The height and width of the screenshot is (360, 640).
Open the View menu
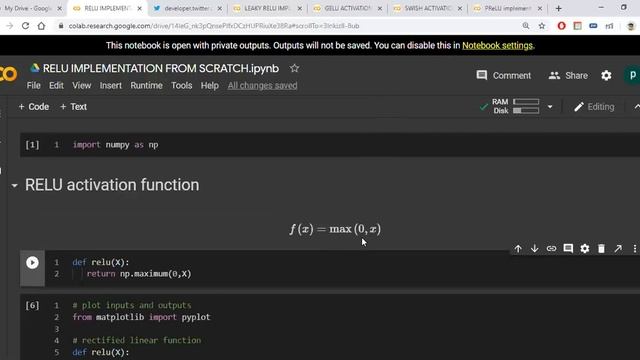(82, 85)
